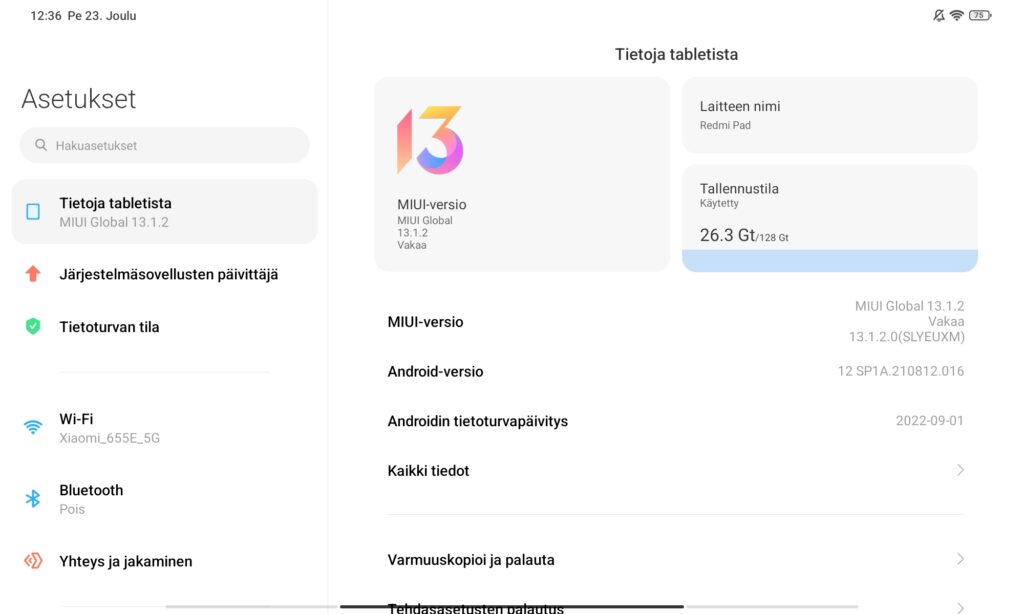The width and height of the screenshot is (1024, 614).
Task: Tap the colorful MIUI 13 logo
Action: coord(430,140)
